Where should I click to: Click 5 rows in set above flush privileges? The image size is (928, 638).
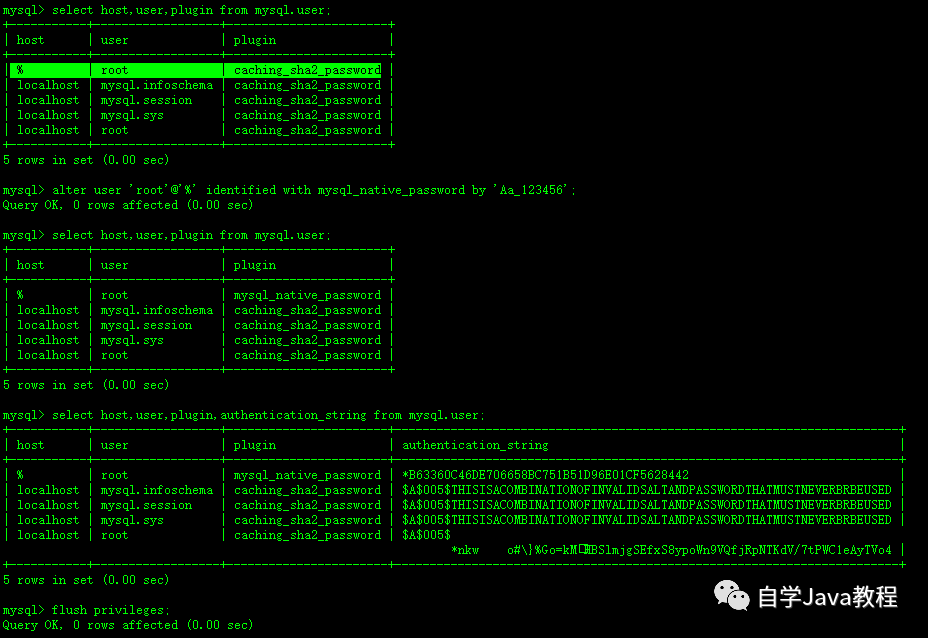pos(86,580)
